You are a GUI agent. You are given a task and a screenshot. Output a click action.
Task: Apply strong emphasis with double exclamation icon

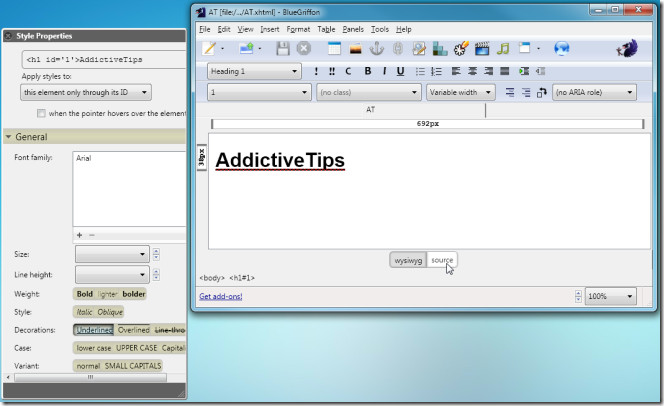pyautogui.click(x=332, y=71)
